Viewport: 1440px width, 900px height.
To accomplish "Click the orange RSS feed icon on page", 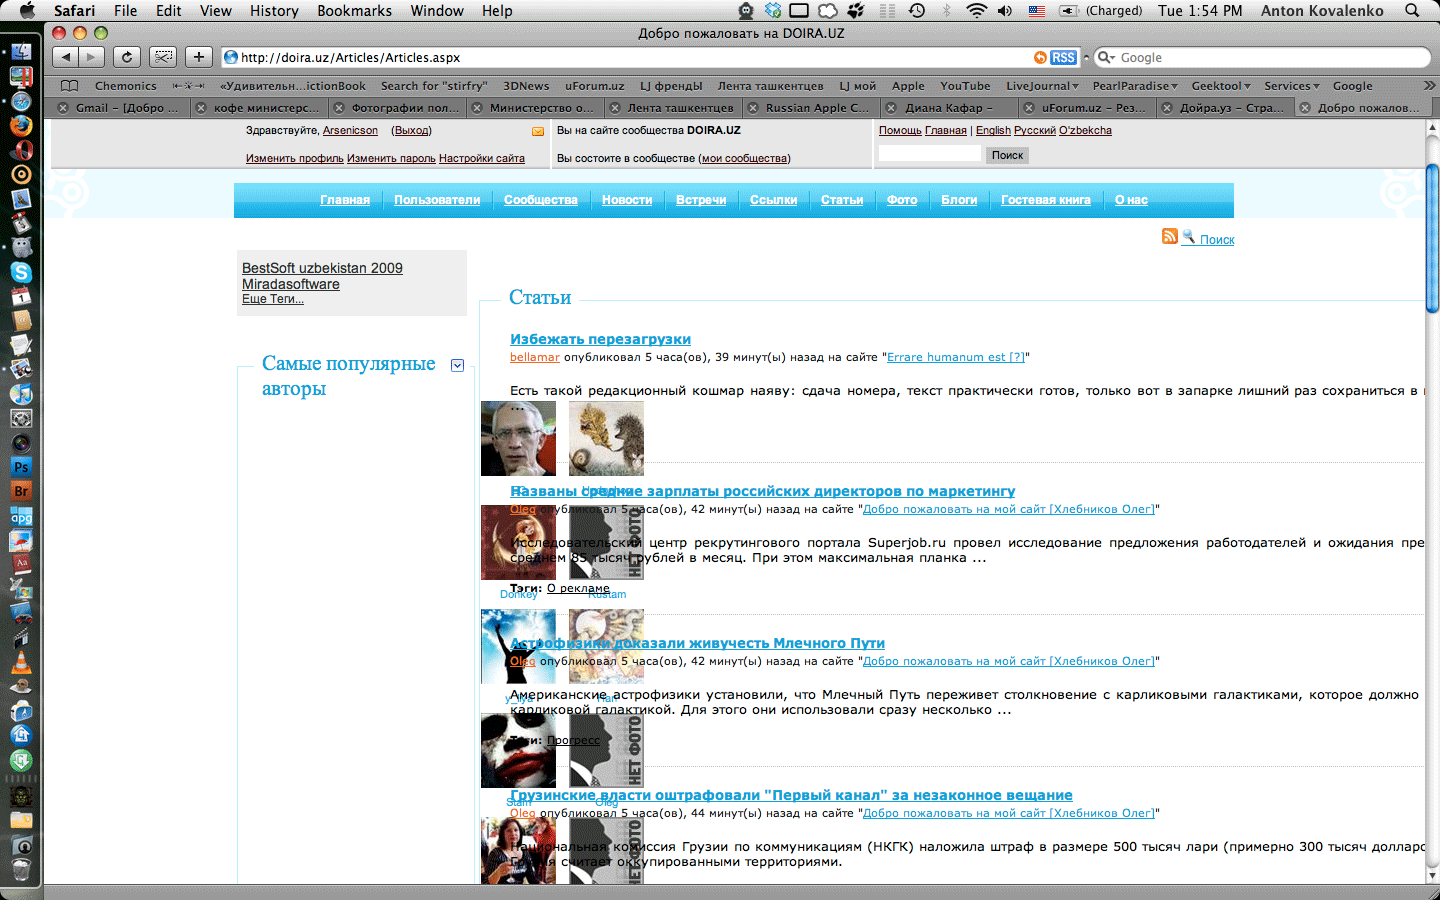I will click(x=1169, y=236).
